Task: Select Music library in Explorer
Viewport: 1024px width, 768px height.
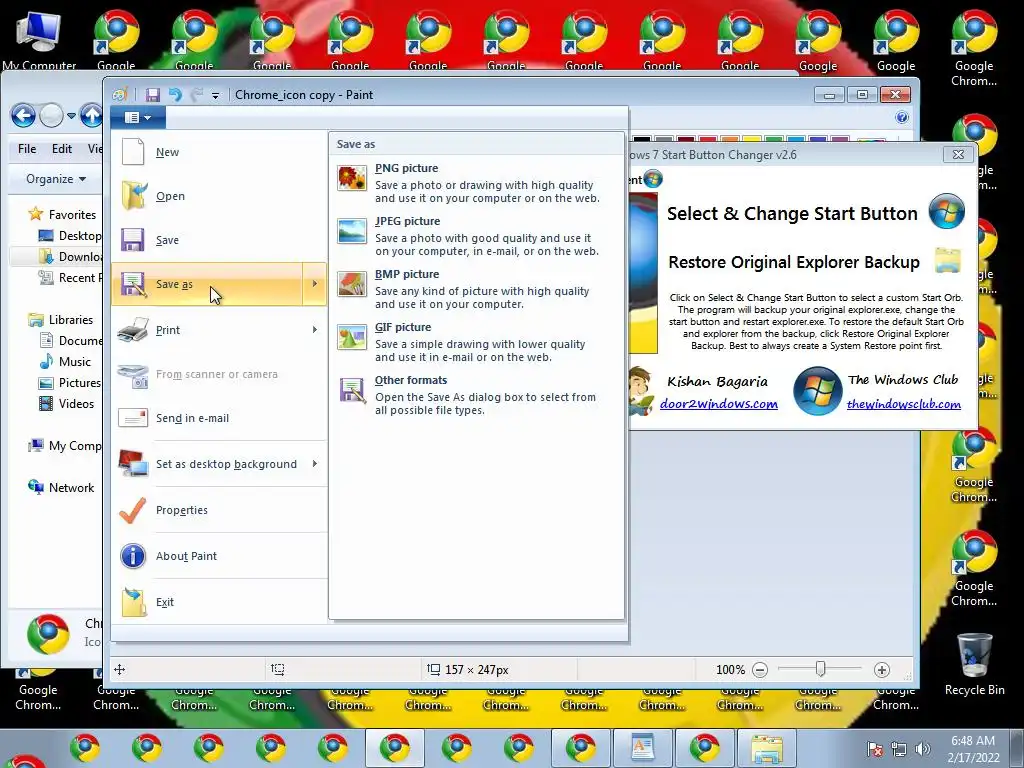Action: click(x=74, y=362)
